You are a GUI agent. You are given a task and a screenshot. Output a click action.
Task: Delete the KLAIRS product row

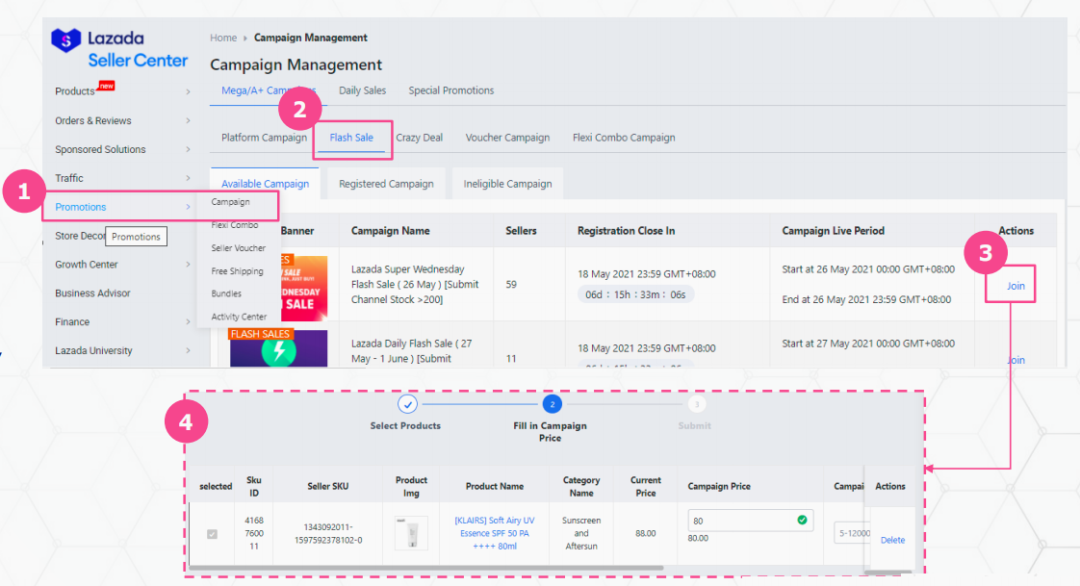(893, 540)
